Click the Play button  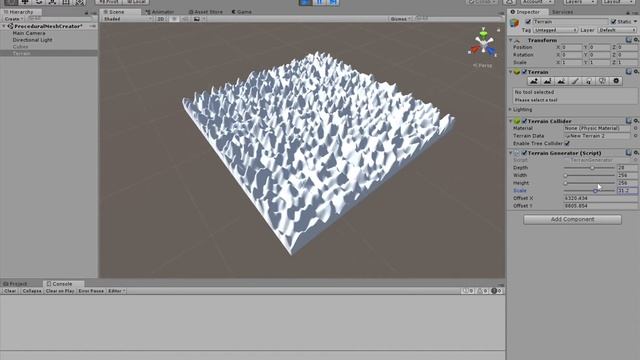point(305,2)
